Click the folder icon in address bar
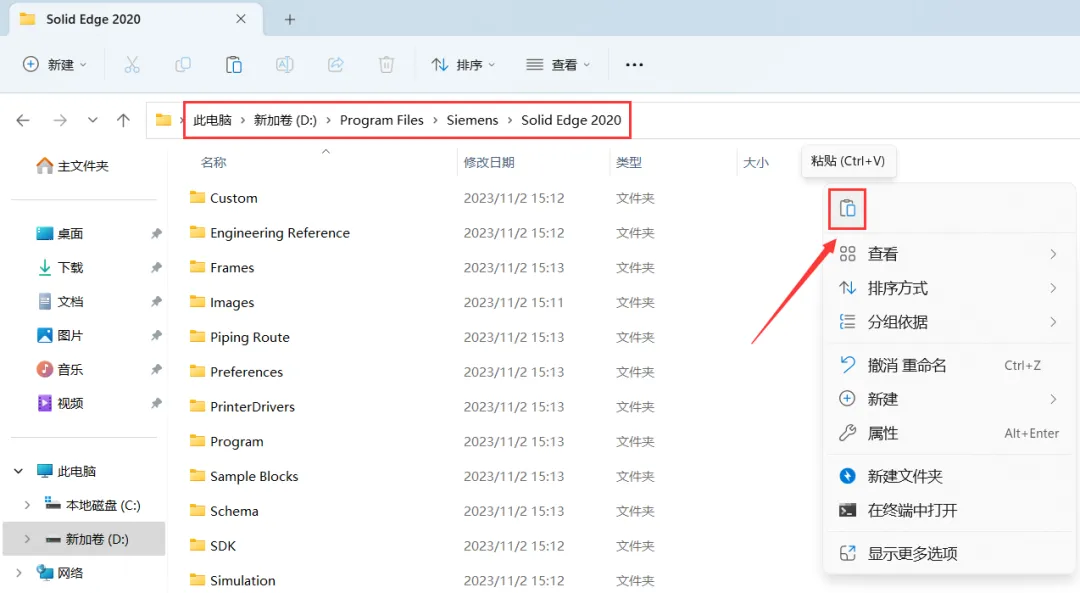Viewport: 1080px width, 593px height. pos(163,120)
